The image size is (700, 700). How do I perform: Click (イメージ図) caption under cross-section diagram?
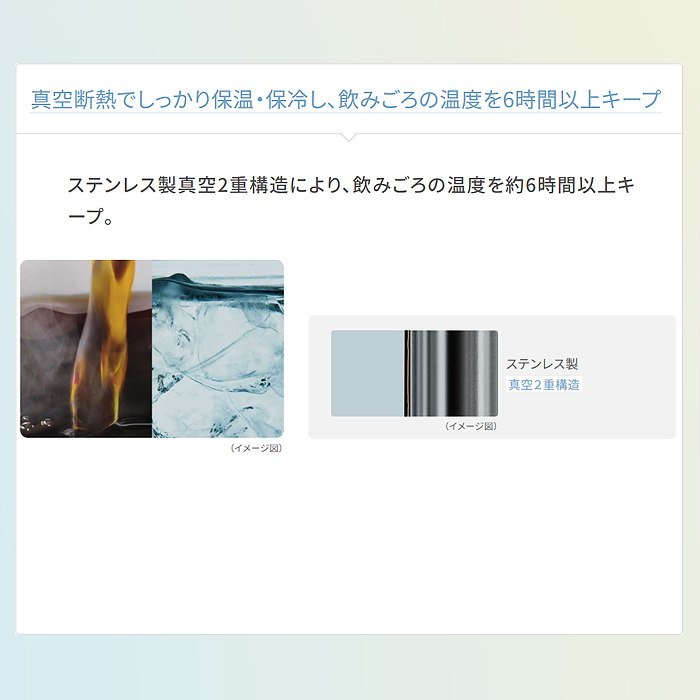click(x=471, y=426)
